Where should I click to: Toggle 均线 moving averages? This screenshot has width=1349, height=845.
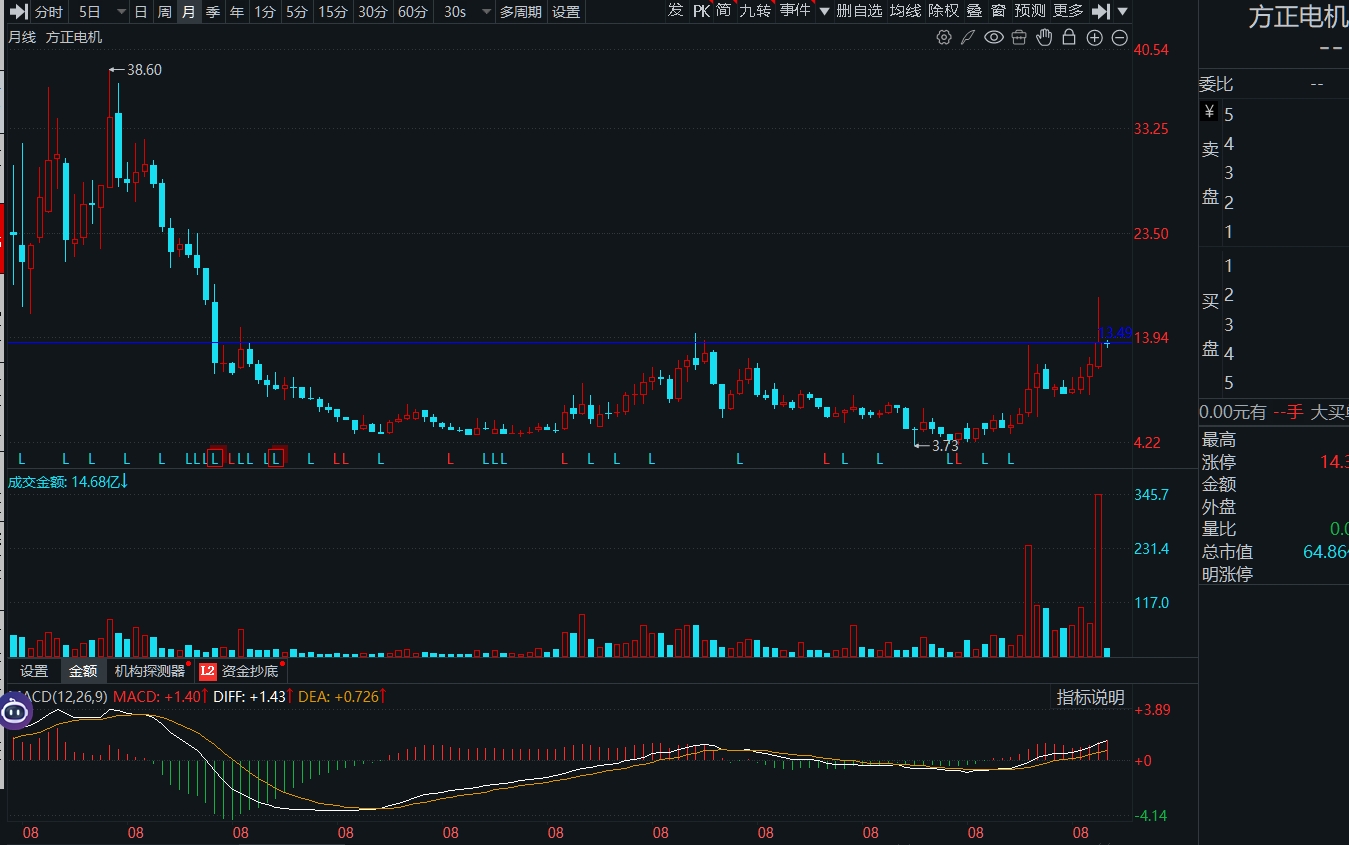click(905, 11)
